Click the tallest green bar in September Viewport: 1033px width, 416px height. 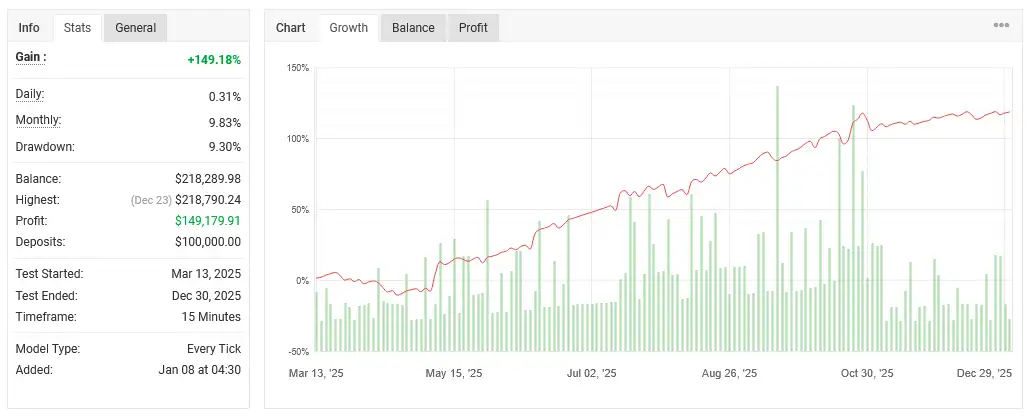click(777, 219)
